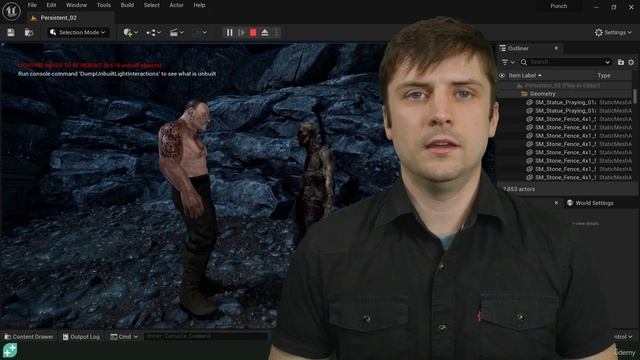Click the Outliner search field
Image resolution: width=640 pixels, height=360 pixels.
(x=565, y=62)
